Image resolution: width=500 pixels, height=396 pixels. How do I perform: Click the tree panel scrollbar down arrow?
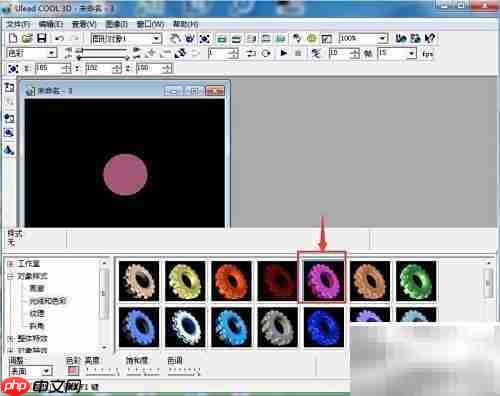pos(104,347)
